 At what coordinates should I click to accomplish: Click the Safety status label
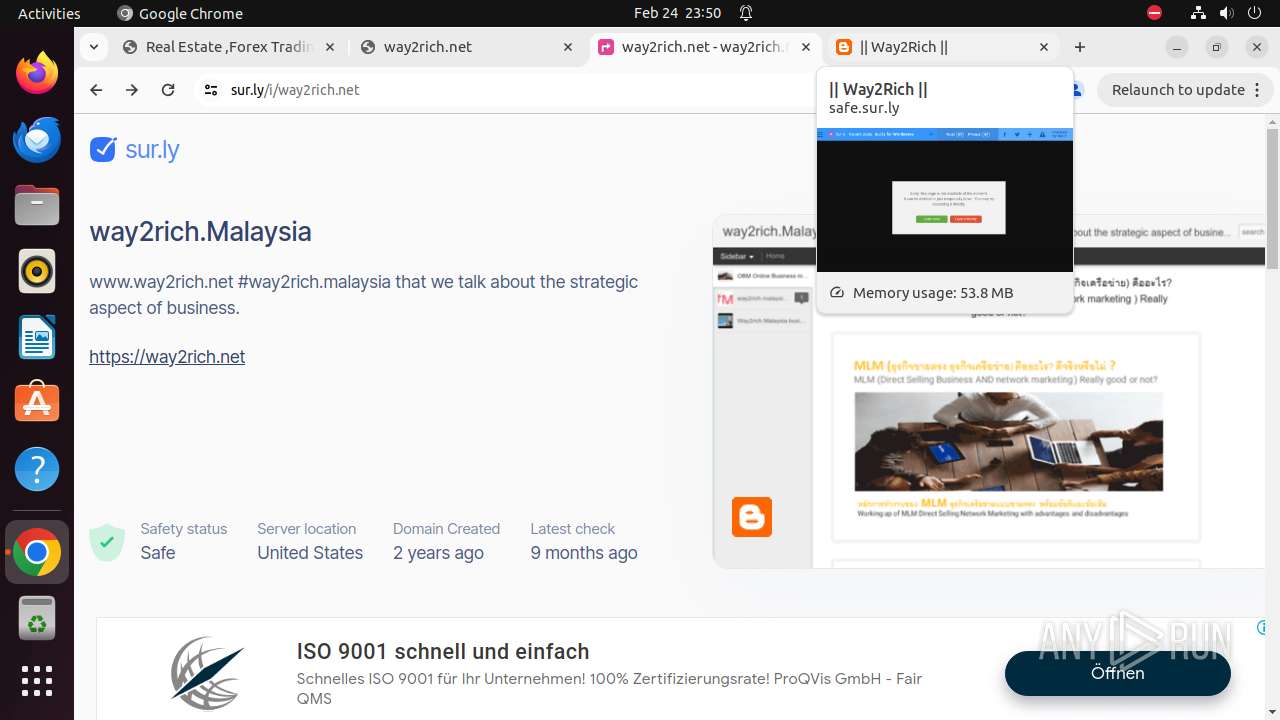(184, 529)
